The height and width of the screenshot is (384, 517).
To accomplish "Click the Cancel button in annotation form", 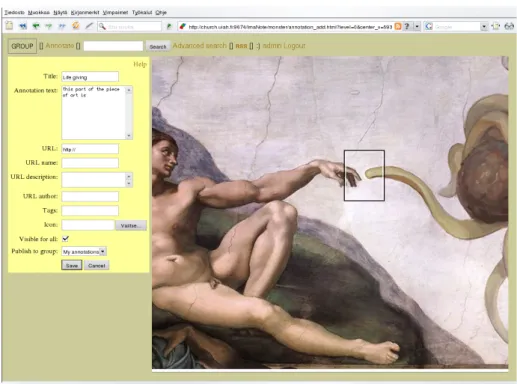I will [97, 265].
